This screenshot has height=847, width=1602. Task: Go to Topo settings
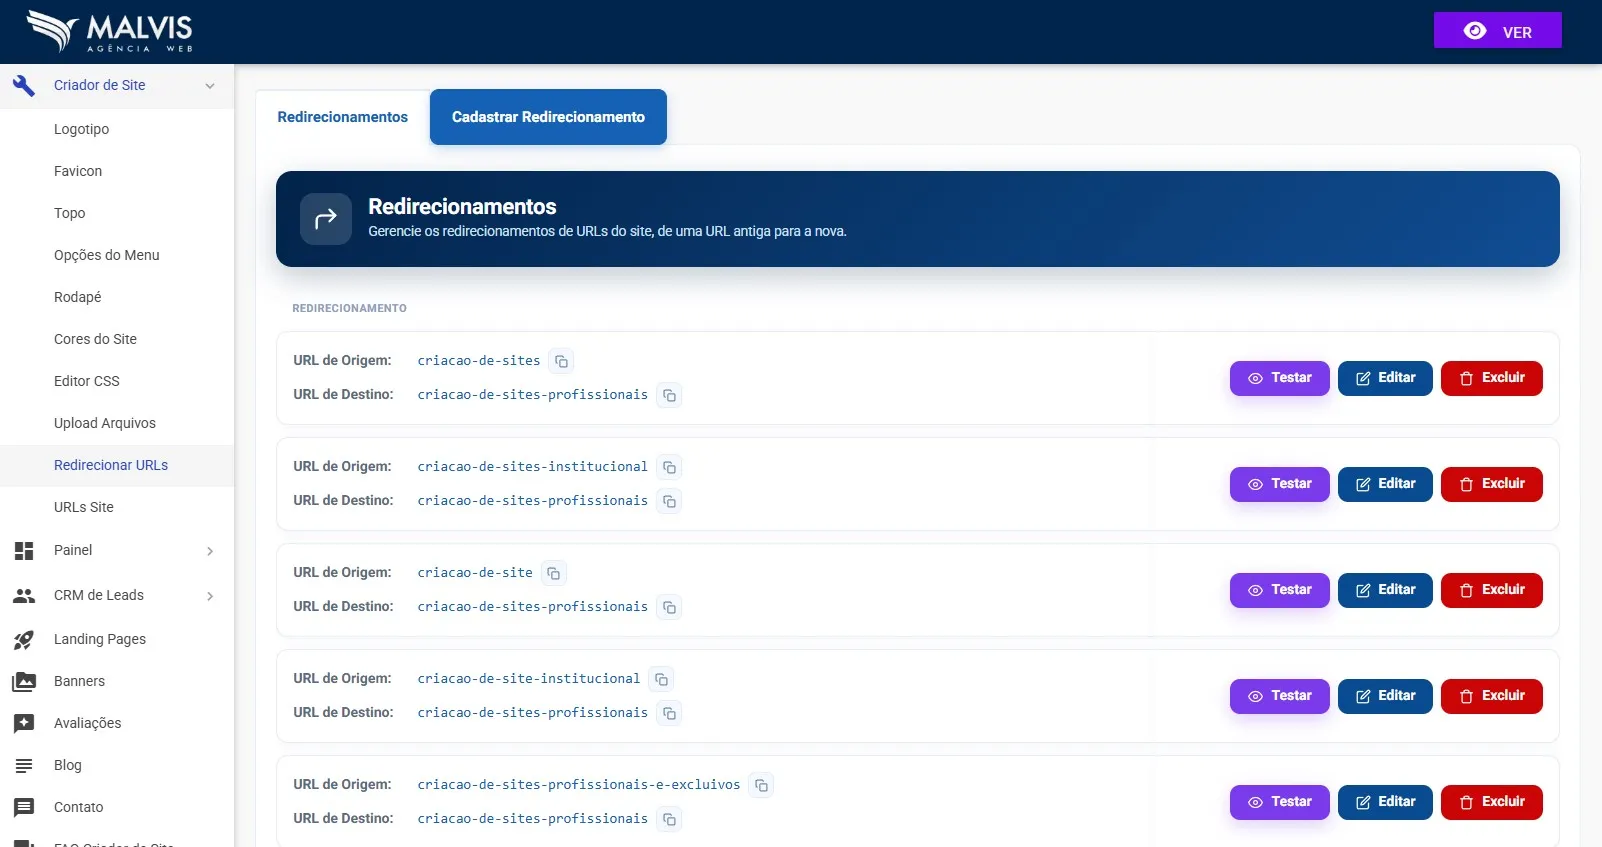click(x=117, y=213)
